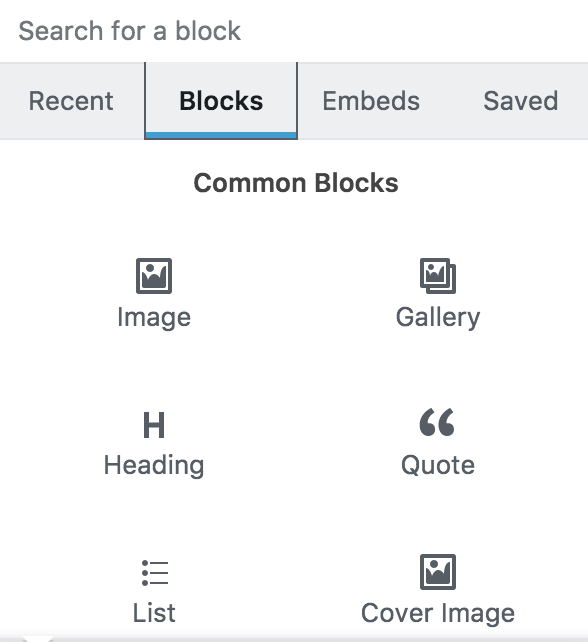This screenshot has height=642, width=588.
Task: Go to the Embeds tab
Action: click(x=371, y=101)
